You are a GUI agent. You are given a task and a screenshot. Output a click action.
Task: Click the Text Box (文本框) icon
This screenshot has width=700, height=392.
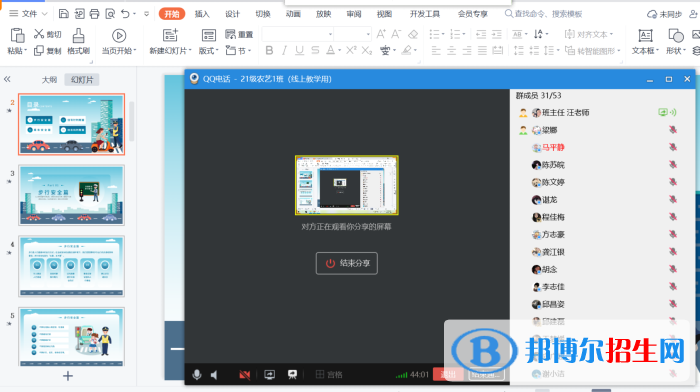[x=645, y=36]
